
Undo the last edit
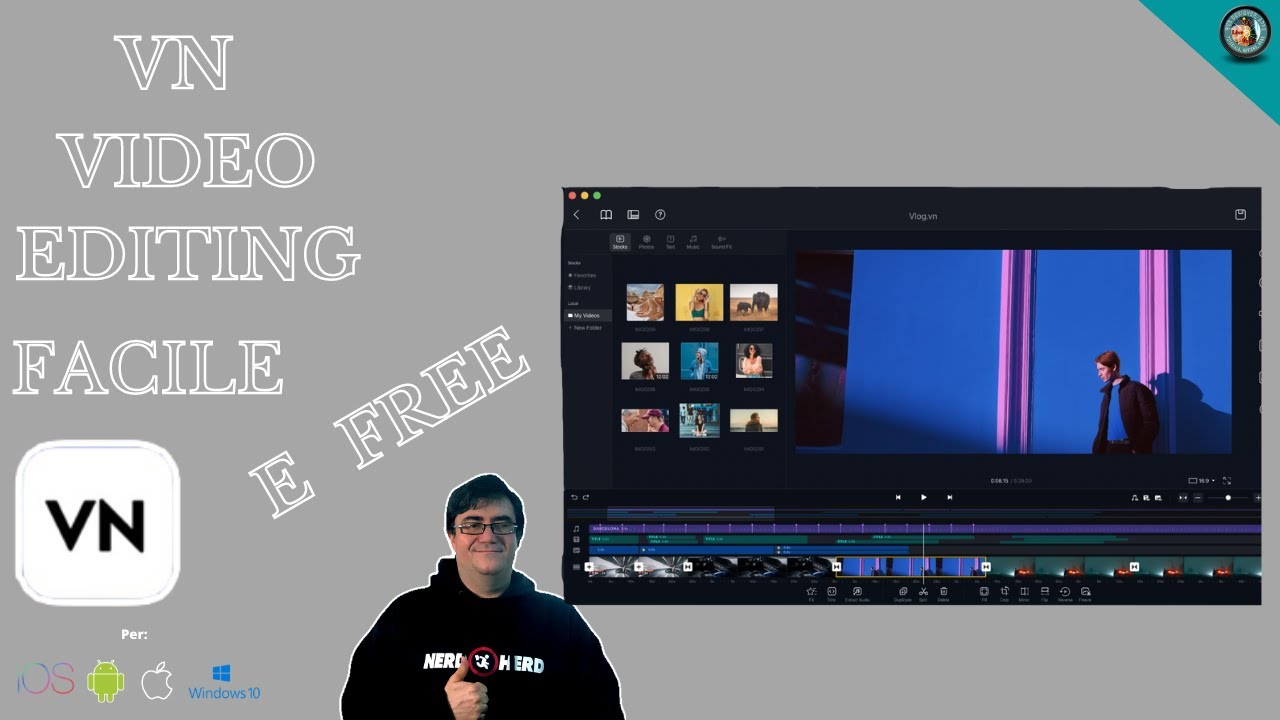tap(574, 497)
